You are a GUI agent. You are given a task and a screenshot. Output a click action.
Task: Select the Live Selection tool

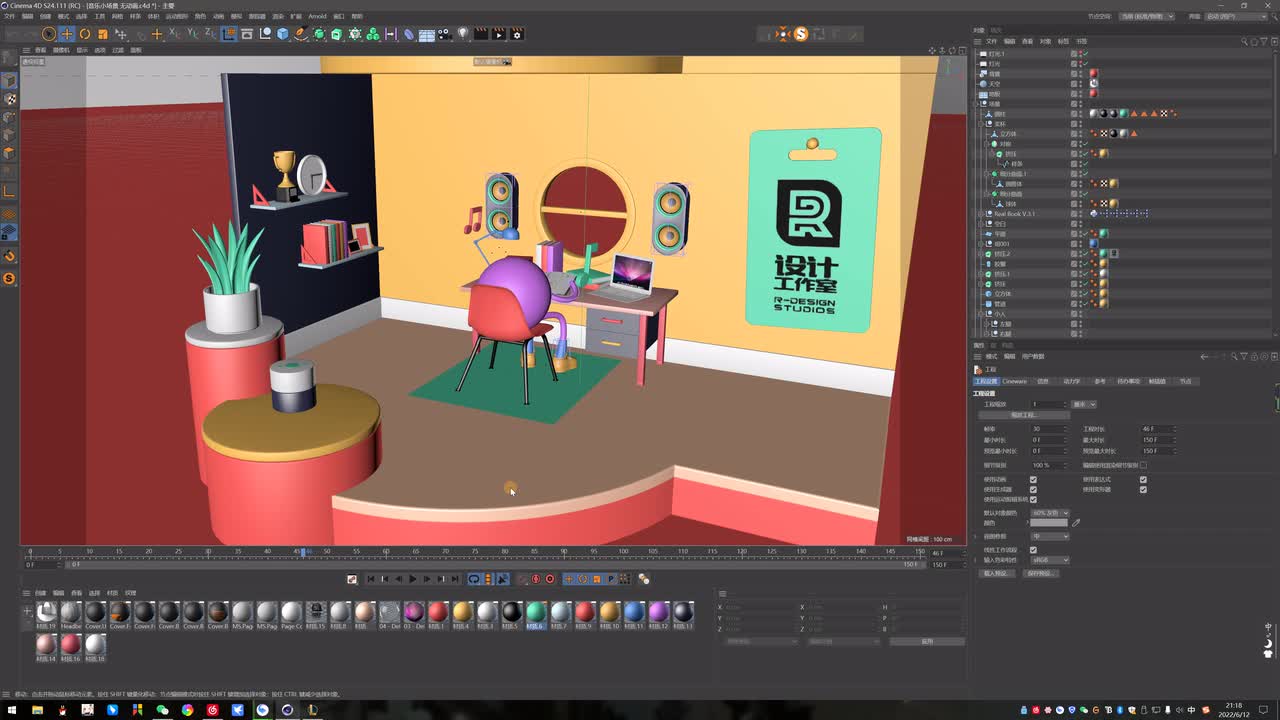(x=48, y=34)
